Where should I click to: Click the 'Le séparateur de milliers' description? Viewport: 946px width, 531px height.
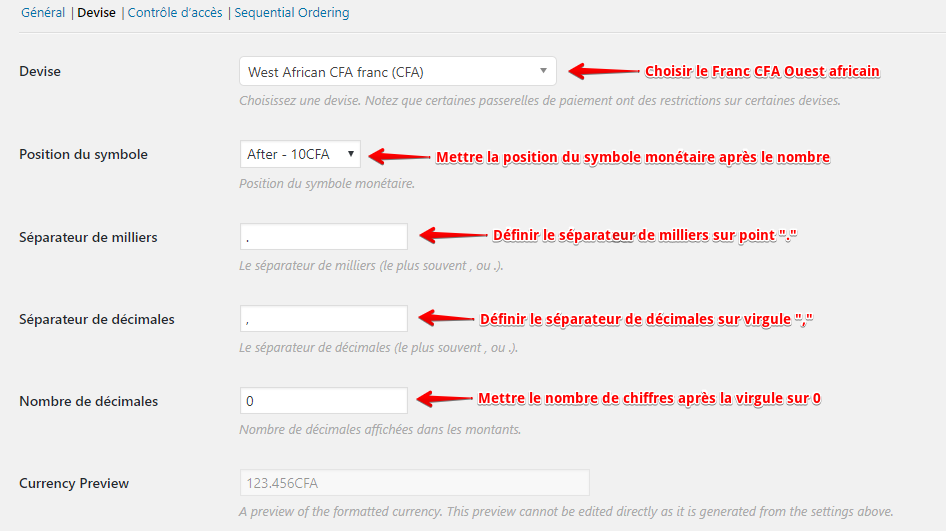point(371,266)
